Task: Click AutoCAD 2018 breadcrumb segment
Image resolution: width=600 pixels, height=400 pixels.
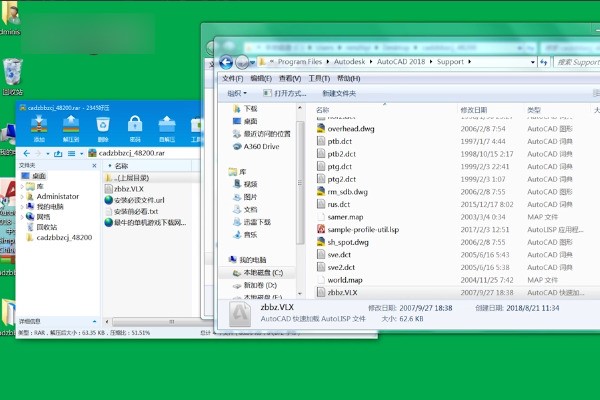Action: (401, 62)
